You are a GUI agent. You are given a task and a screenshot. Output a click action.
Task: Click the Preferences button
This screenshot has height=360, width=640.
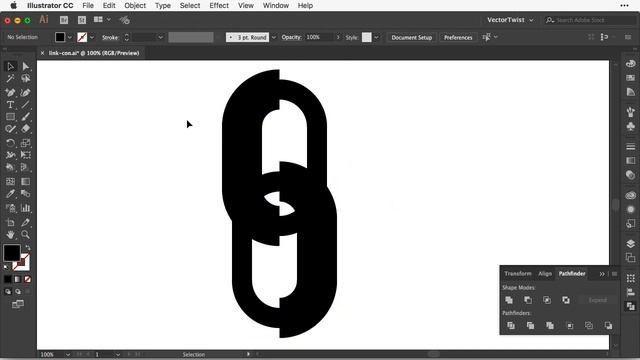pos(458,37)
